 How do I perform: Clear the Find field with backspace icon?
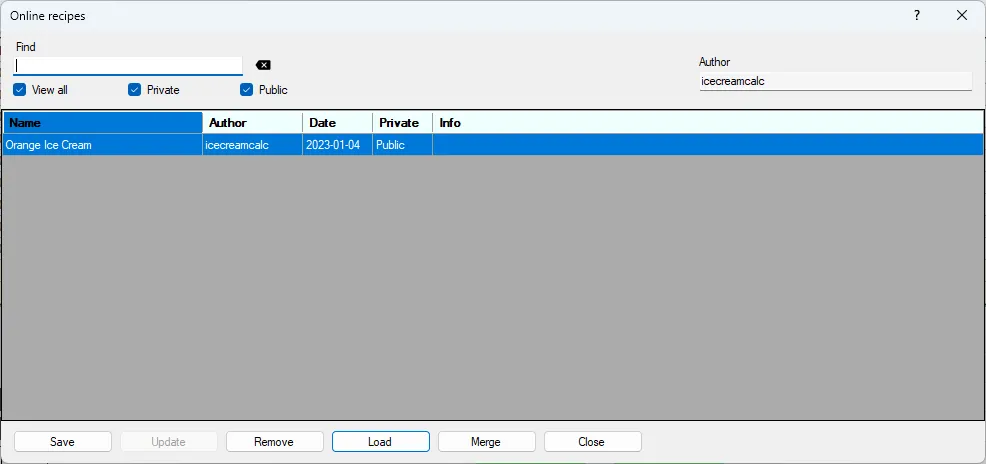pyautogui.click(x=263, y=65)
